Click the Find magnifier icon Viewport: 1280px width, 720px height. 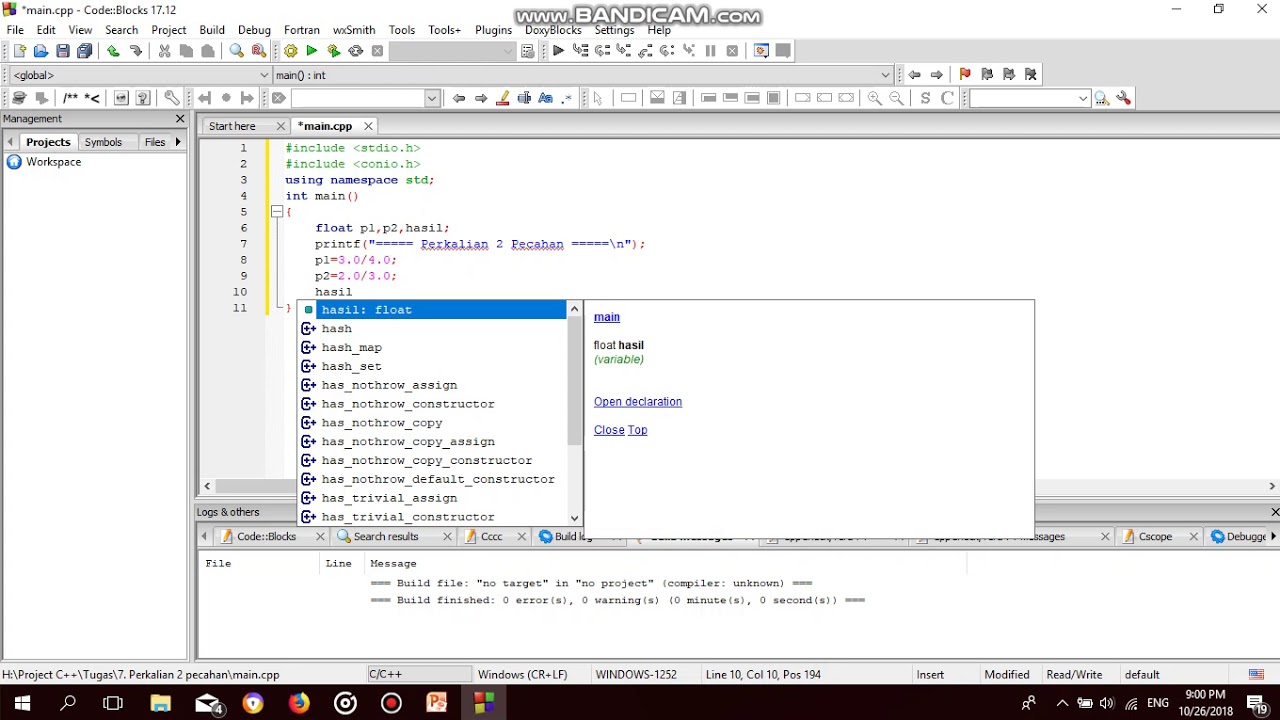tap(236, 51)
